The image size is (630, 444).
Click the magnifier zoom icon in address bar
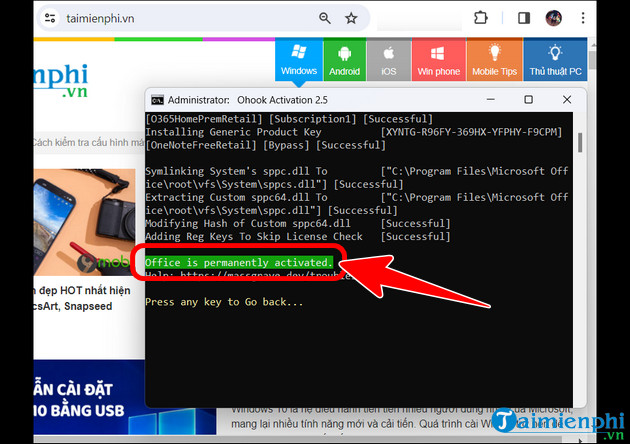[x=325, y=18]
